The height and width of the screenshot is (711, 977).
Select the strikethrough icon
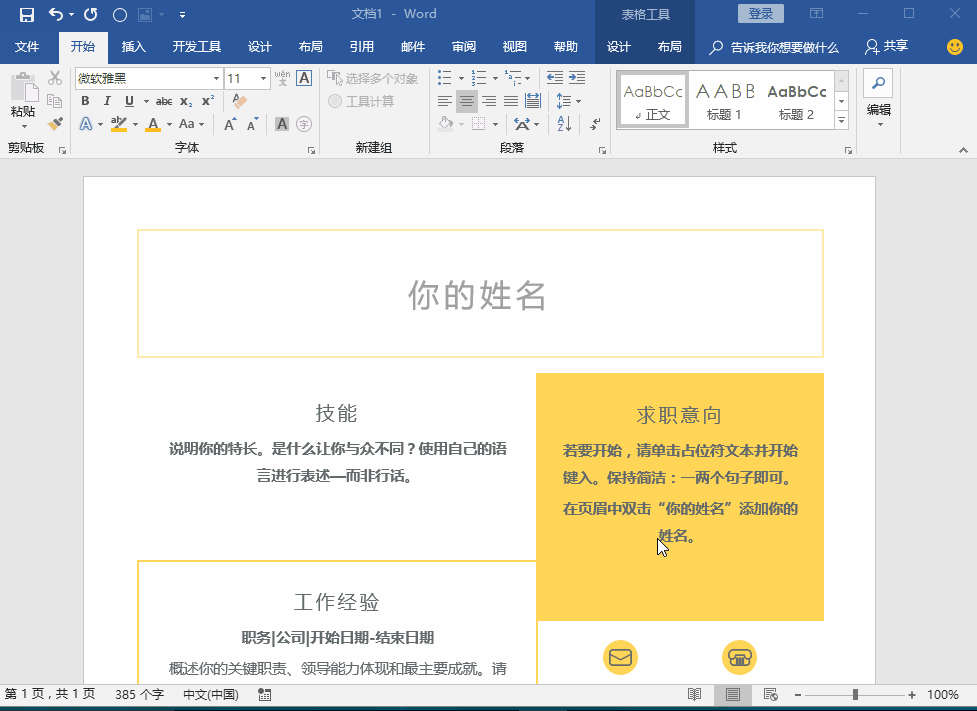coord(165,101)
